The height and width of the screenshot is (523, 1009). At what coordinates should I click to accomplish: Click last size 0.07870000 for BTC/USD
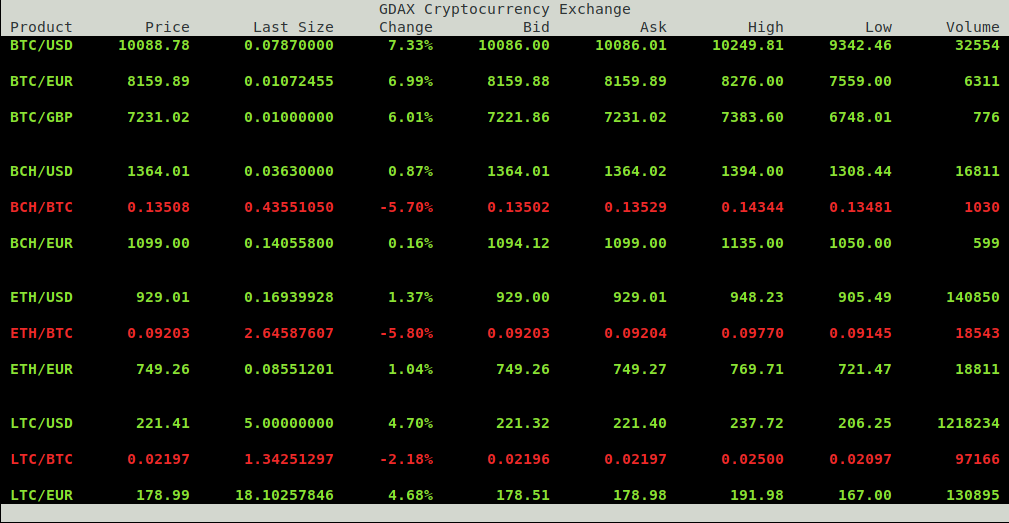point(289,45)
